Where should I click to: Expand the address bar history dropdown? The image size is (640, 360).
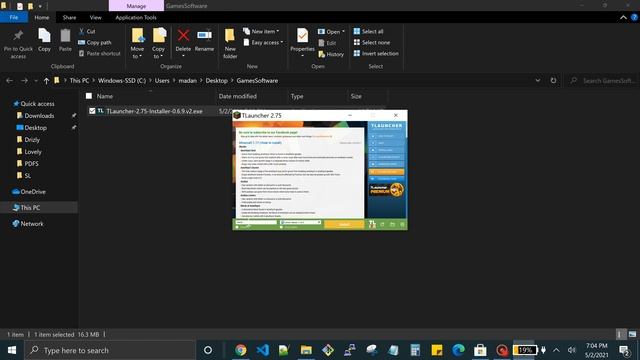point(538,80)
